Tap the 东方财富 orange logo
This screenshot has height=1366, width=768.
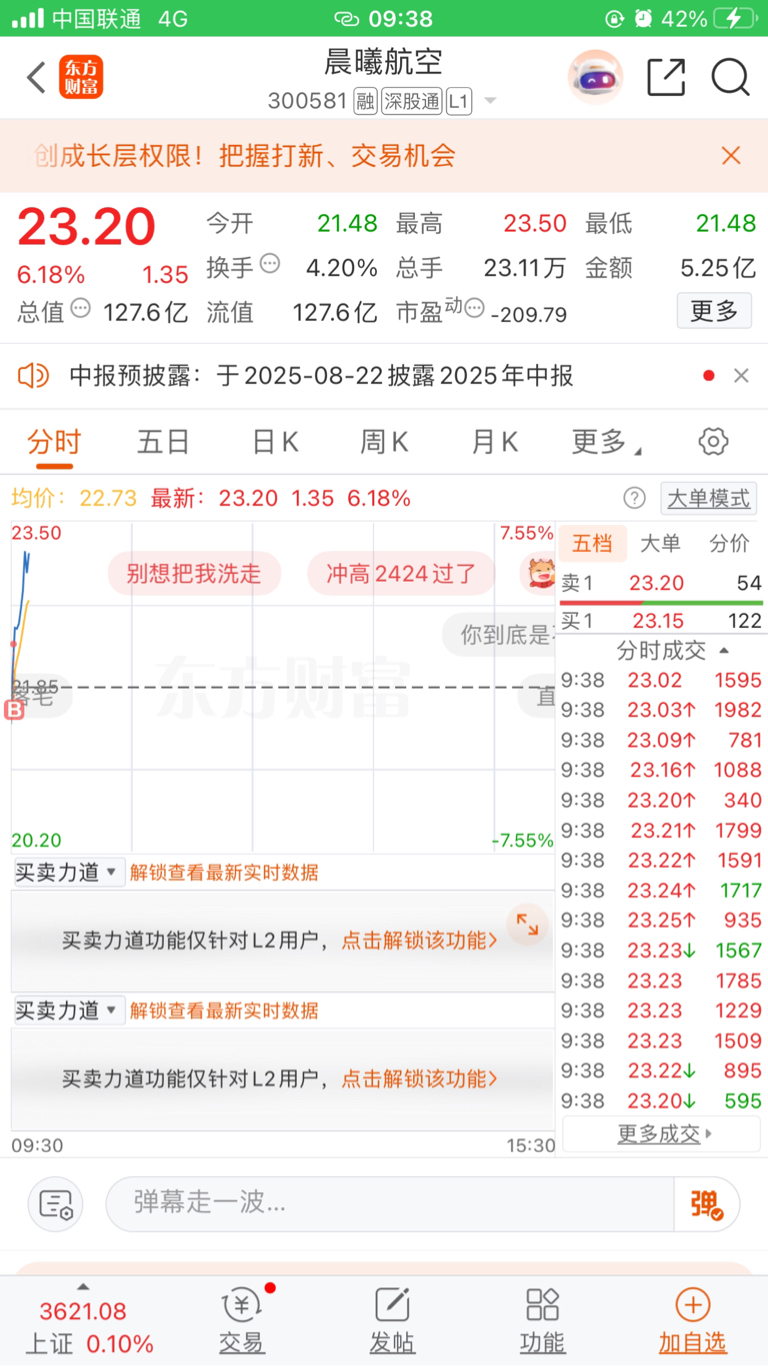click(x=81, y=77)
